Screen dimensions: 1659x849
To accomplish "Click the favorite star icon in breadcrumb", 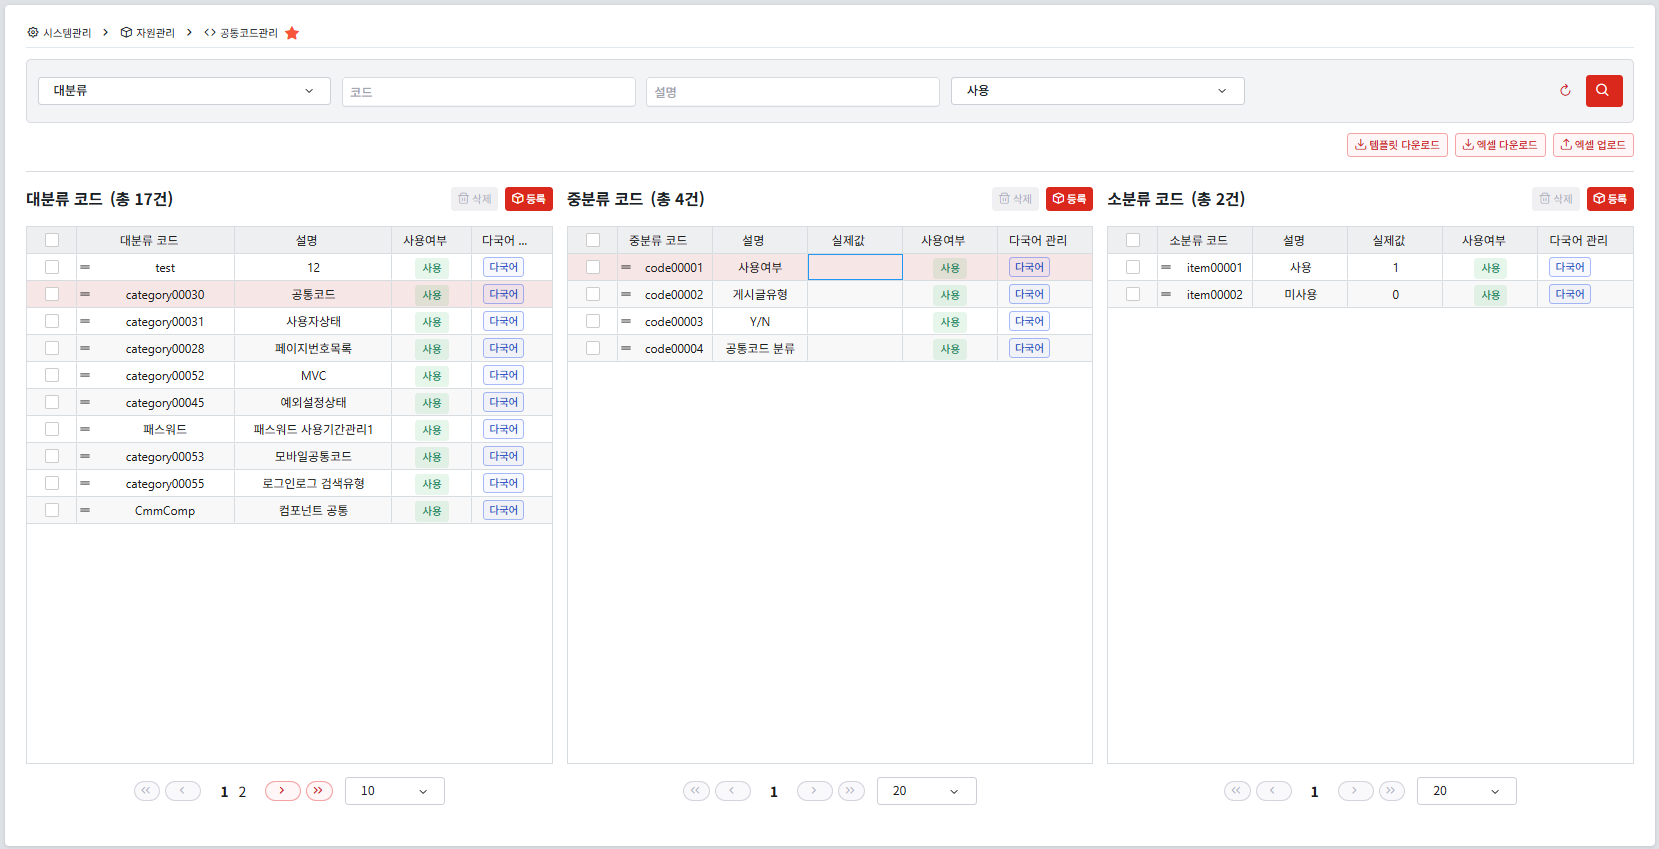I will click(x=292, y=33).
